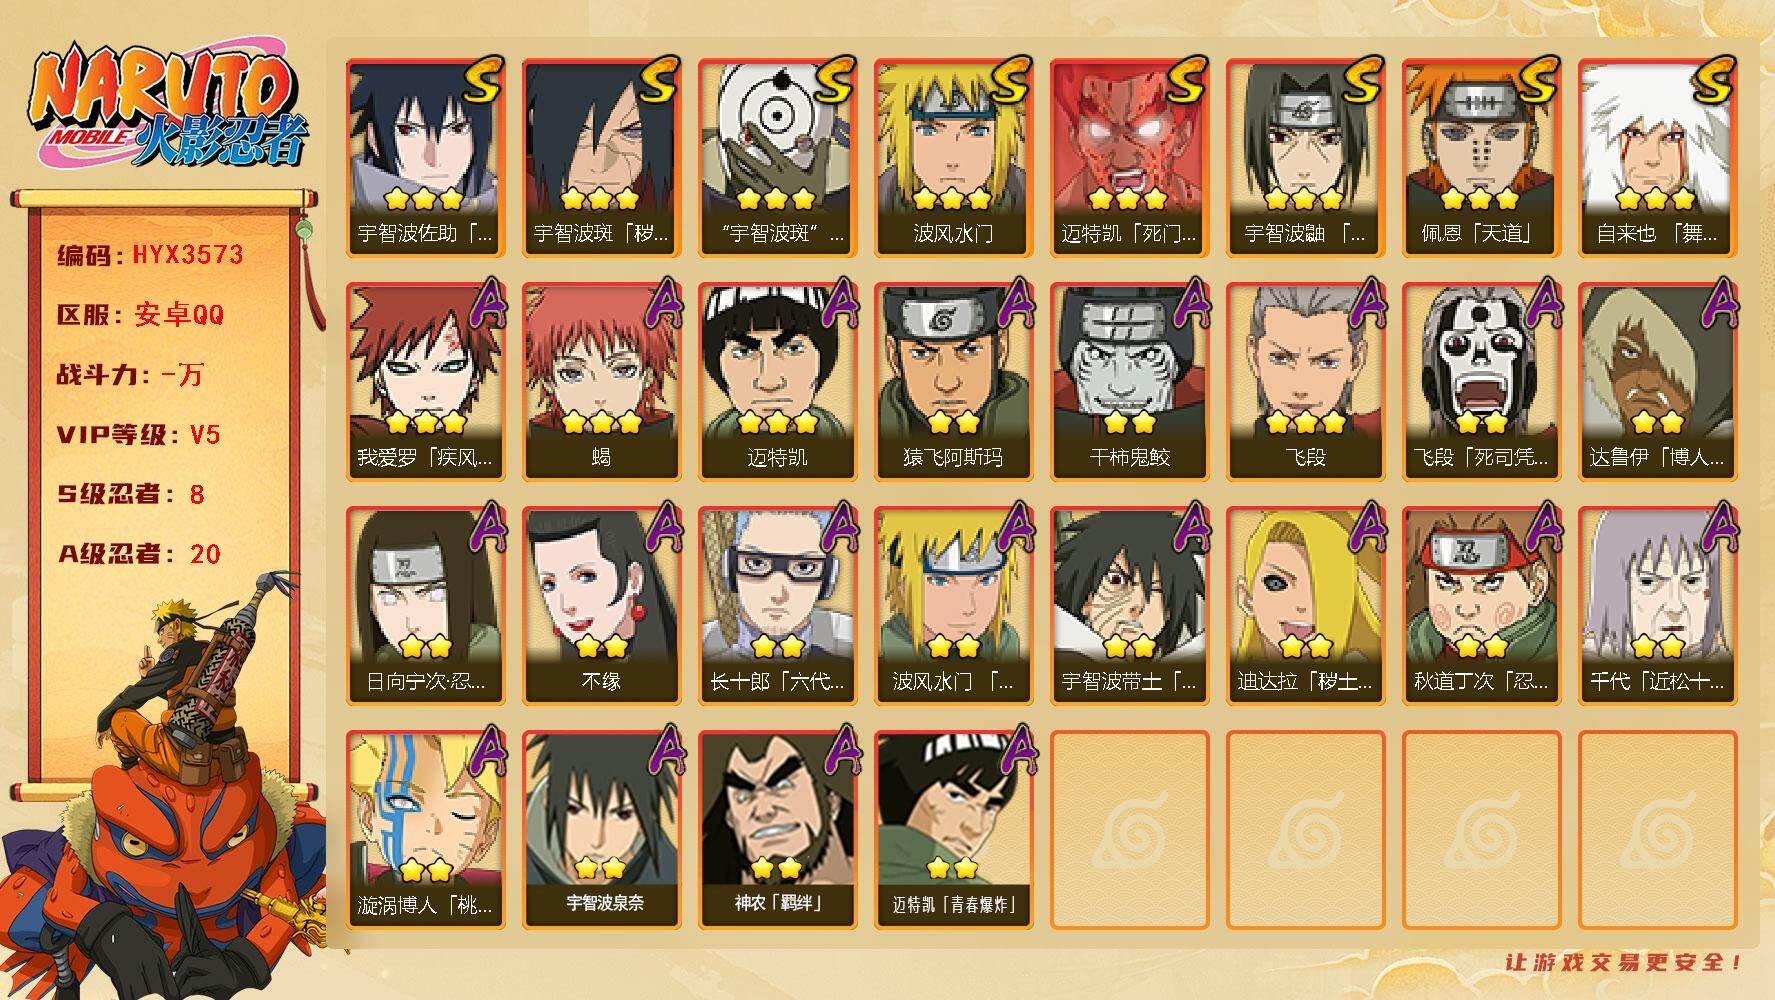Select the last empty ninja slot

[1657, 830]
